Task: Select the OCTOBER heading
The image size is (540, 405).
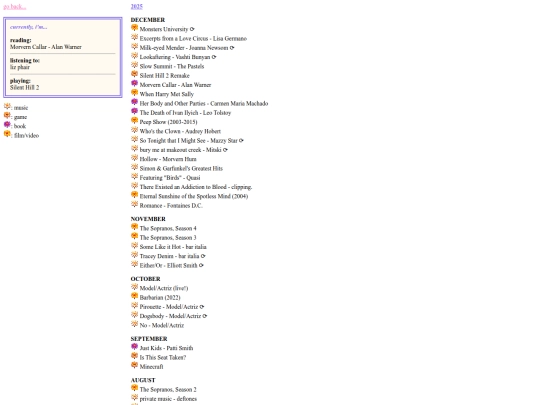Action: [x=145, y=279]
